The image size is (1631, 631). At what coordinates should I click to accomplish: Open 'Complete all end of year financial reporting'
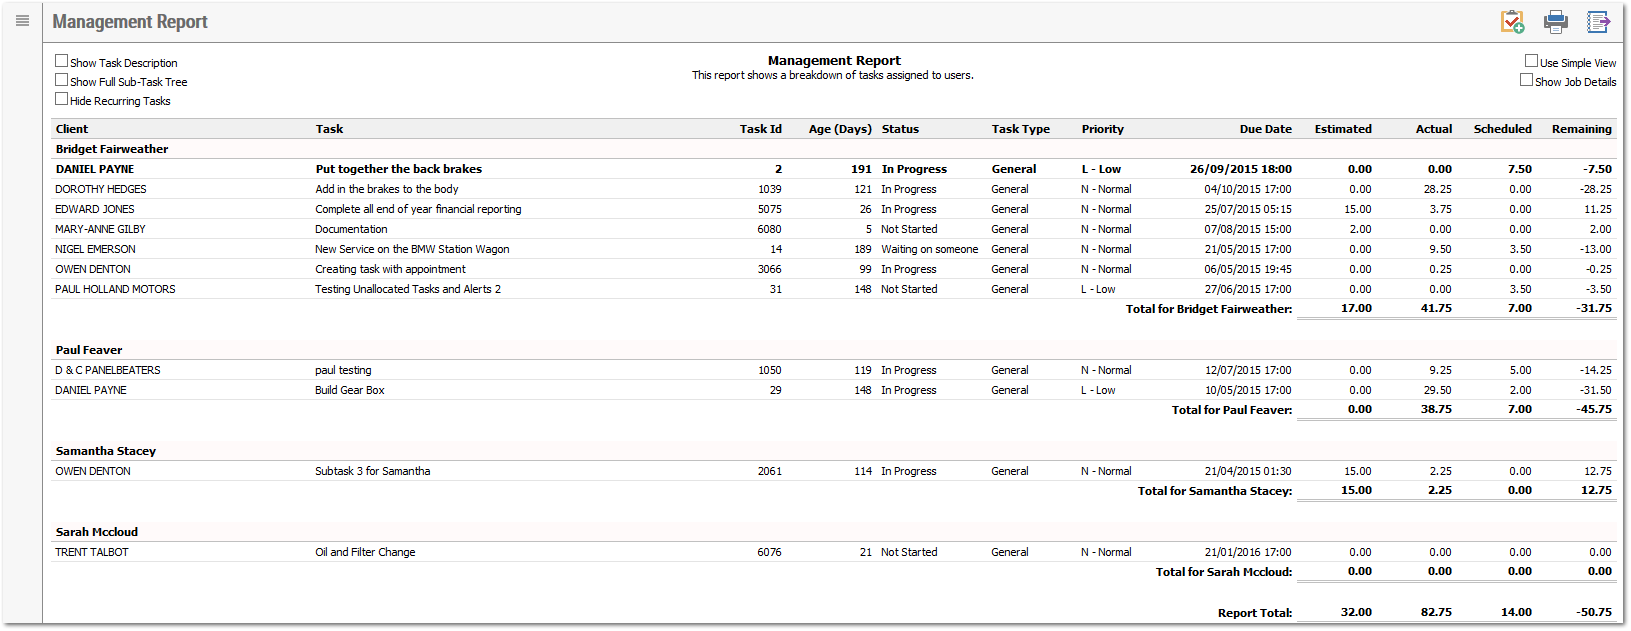[x=418, y=209]
